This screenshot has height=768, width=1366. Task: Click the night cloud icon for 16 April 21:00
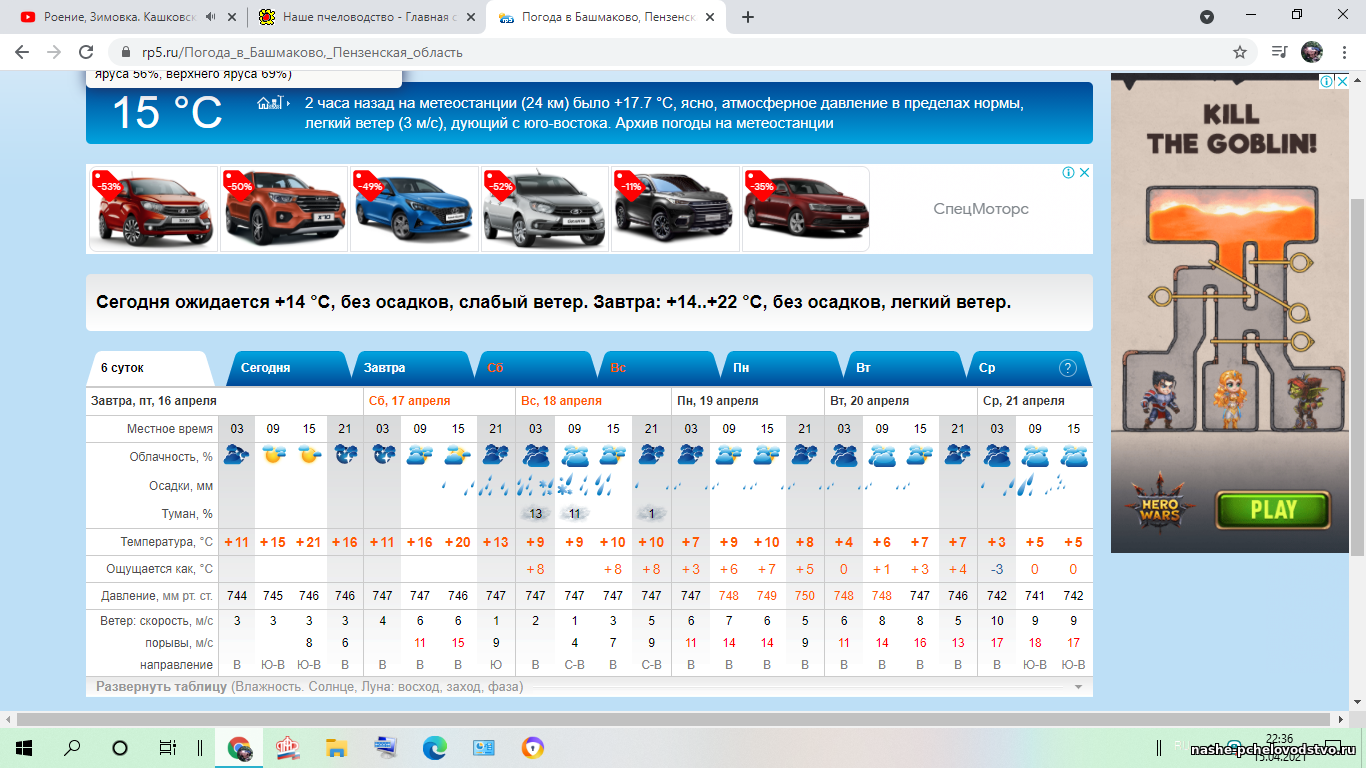pos(345,456)
